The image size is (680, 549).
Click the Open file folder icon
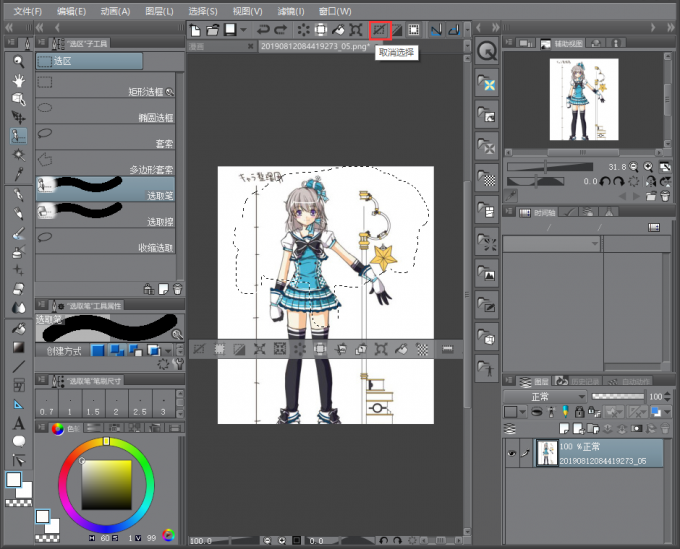point(212,30)
